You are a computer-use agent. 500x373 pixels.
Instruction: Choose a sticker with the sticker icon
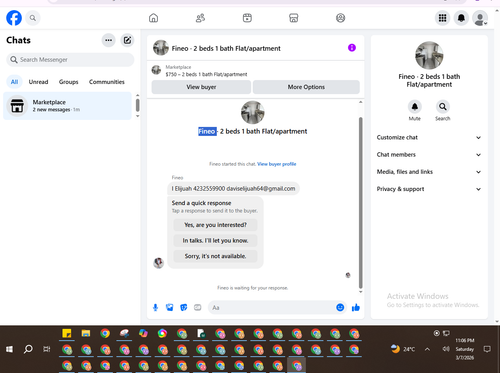(184, 307)
